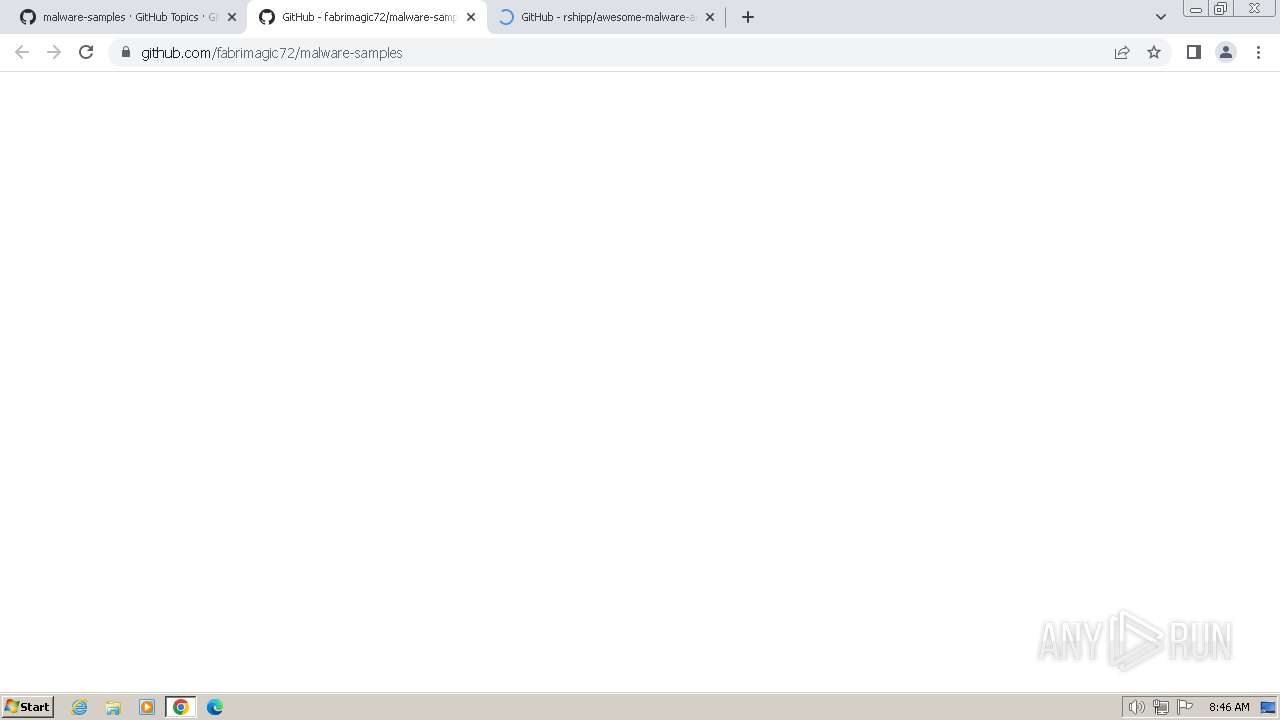Image resolution: width=1280 pixels, height=720 pixels.
Task: Open the Chrome profile menu
Action: click(1226, 52)
